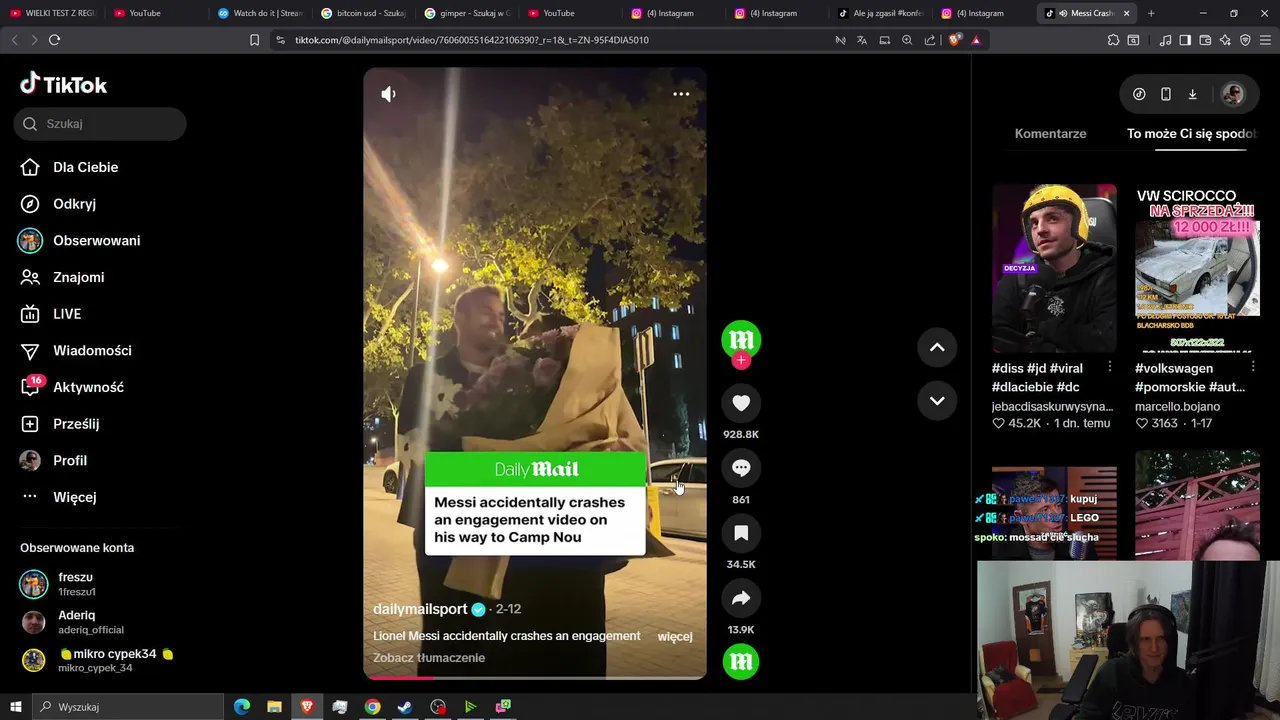Toggle Brave Shields lion icon
1280x720 pixels.
click(x=954, y=40)
